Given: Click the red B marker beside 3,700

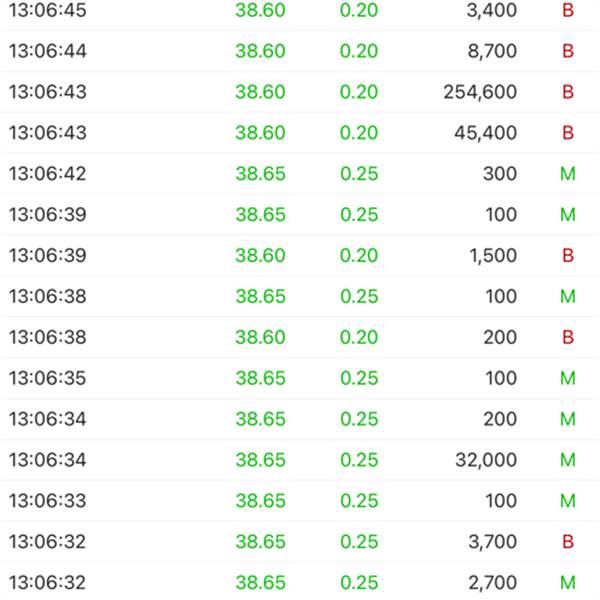Looking at the screenshot, I should coord(568,542).
